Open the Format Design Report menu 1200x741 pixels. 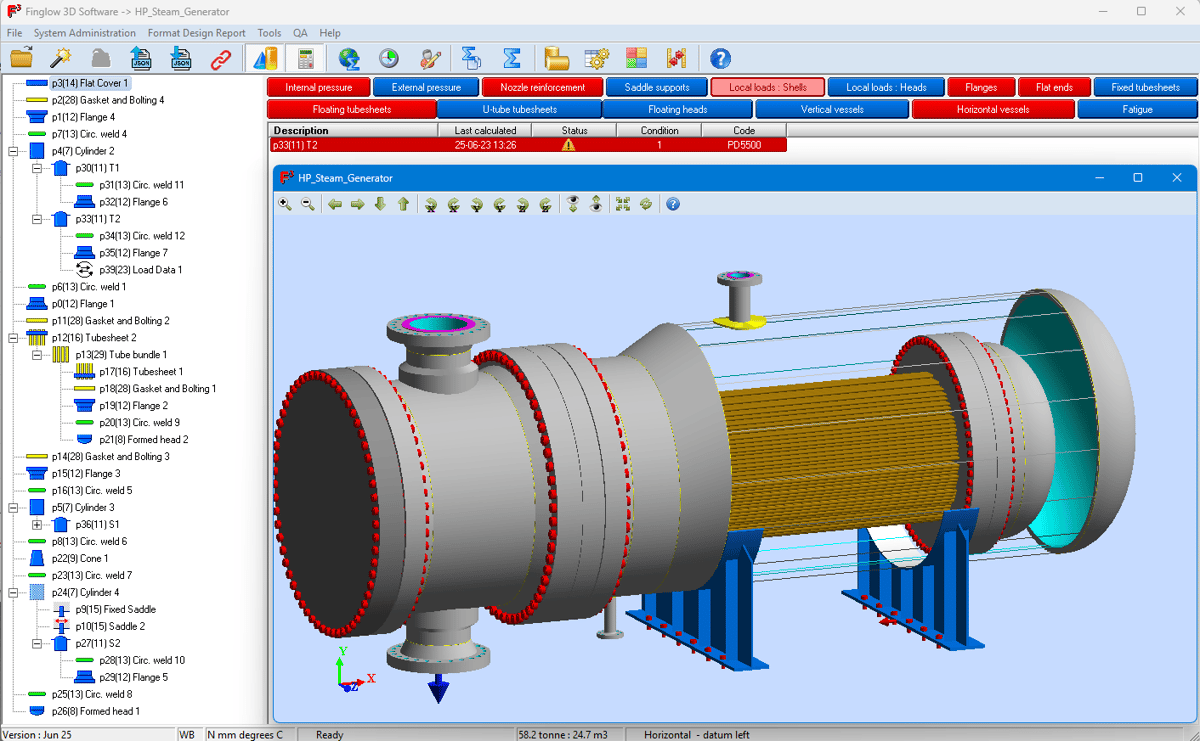click(196, 33)
